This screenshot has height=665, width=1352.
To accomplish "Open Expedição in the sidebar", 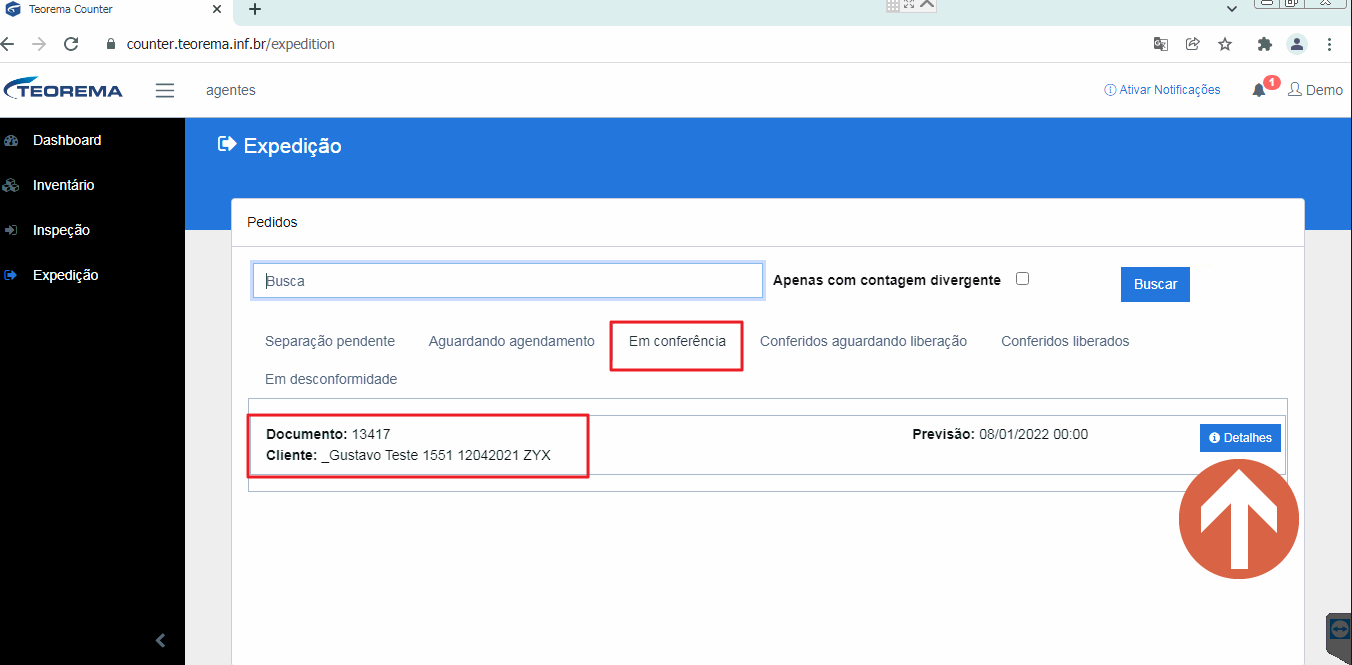I will 65,275.
